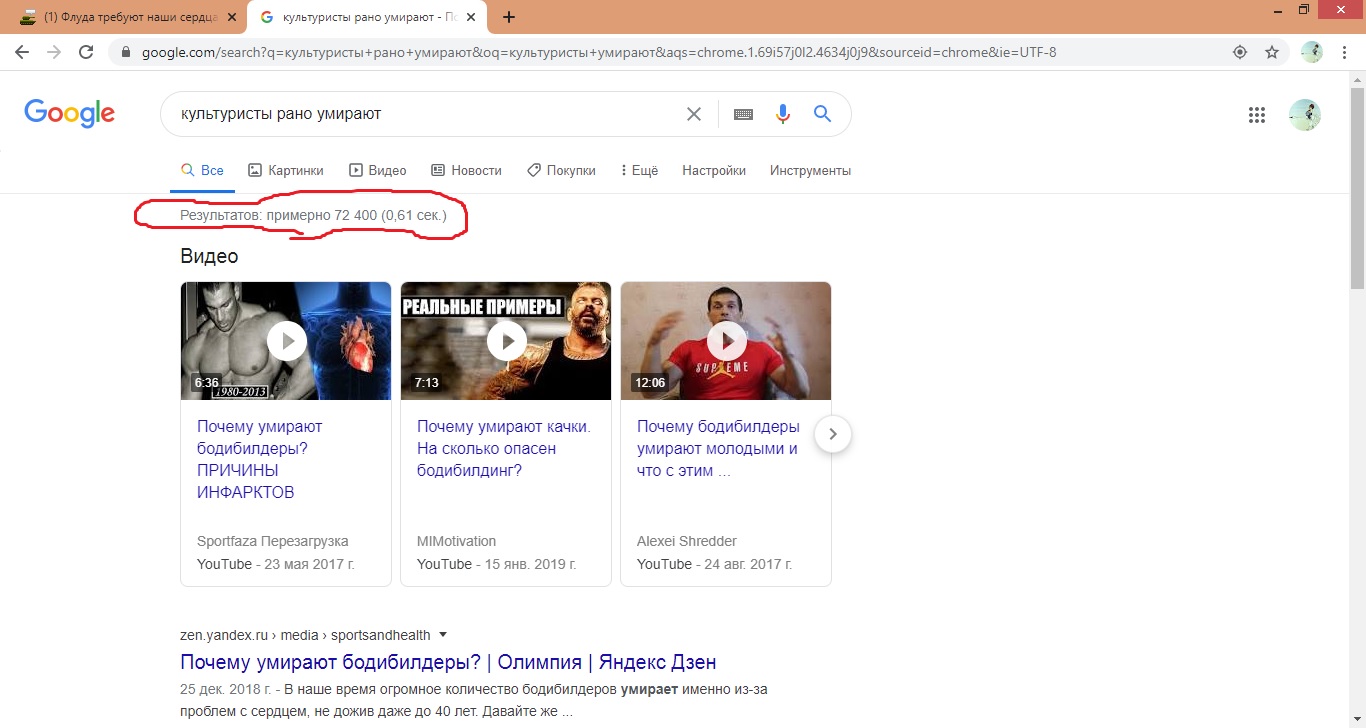Image resolution: width=1366 pixels, height=728 pixels.
Task: Play the 'РЕАЛЬНЫЕ ПРИМЕРЫ' 7:13 video thumbnail
Action: [506, 341]
